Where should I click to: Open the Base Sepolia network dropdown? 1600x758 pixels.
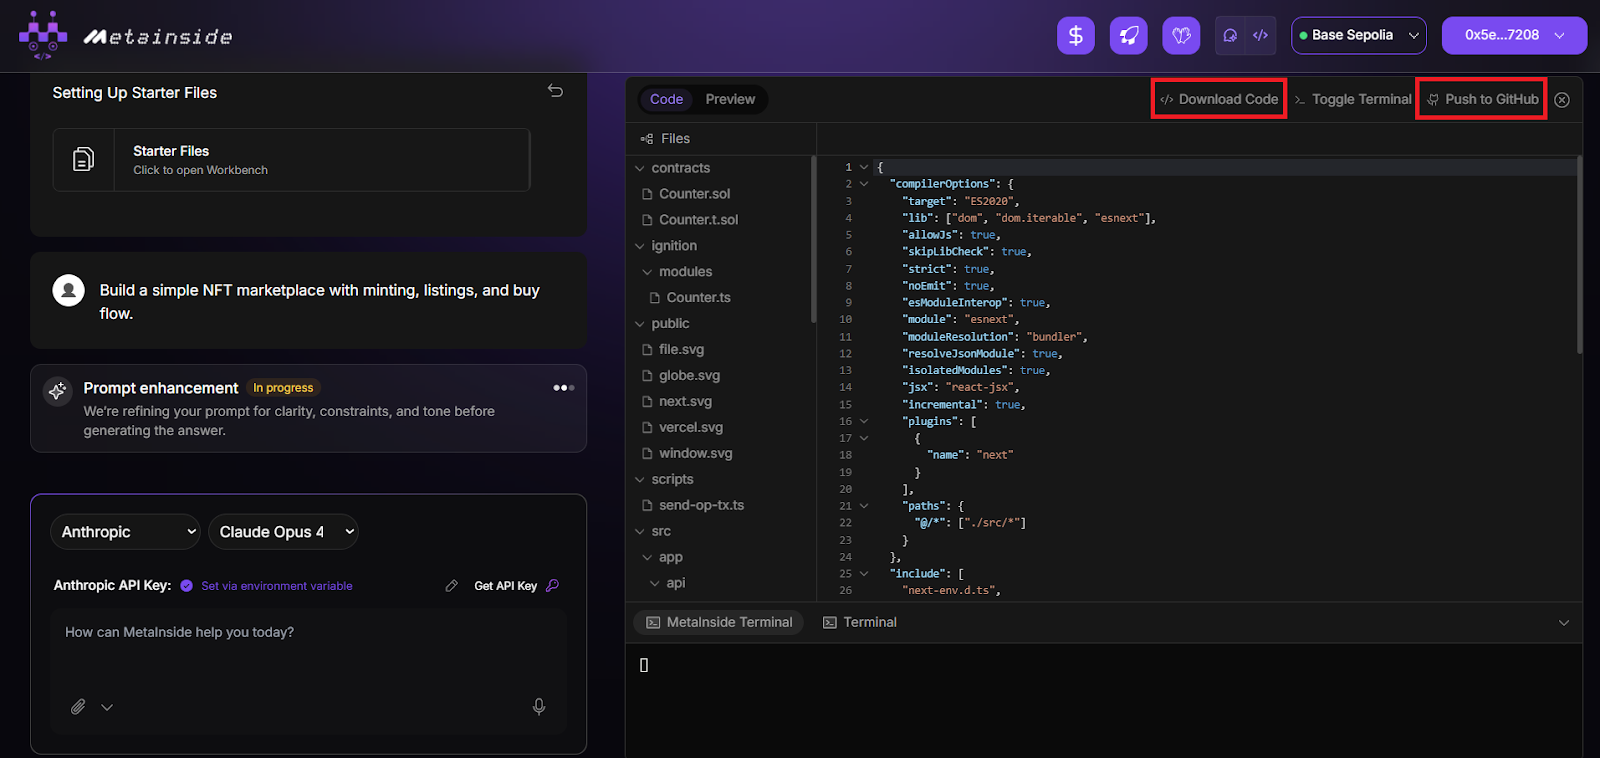point(1358,35)
